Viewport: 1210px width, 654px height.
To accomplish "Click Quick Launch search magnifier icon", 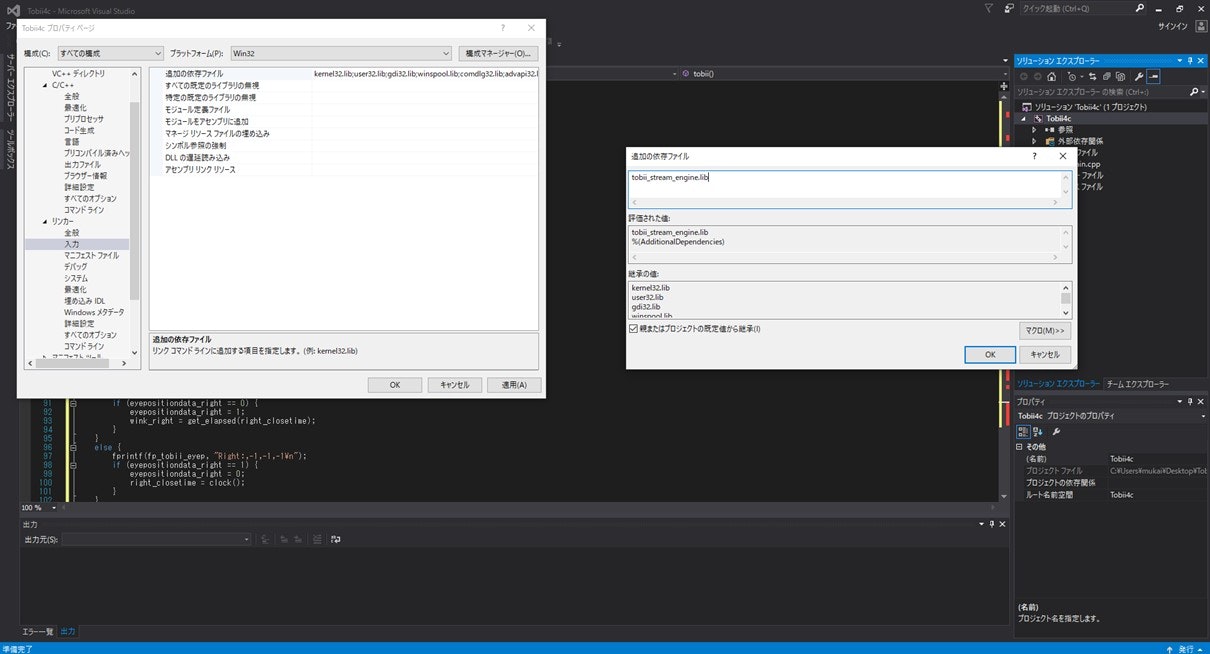I will pyautogui.click(x=1140, y=8).
